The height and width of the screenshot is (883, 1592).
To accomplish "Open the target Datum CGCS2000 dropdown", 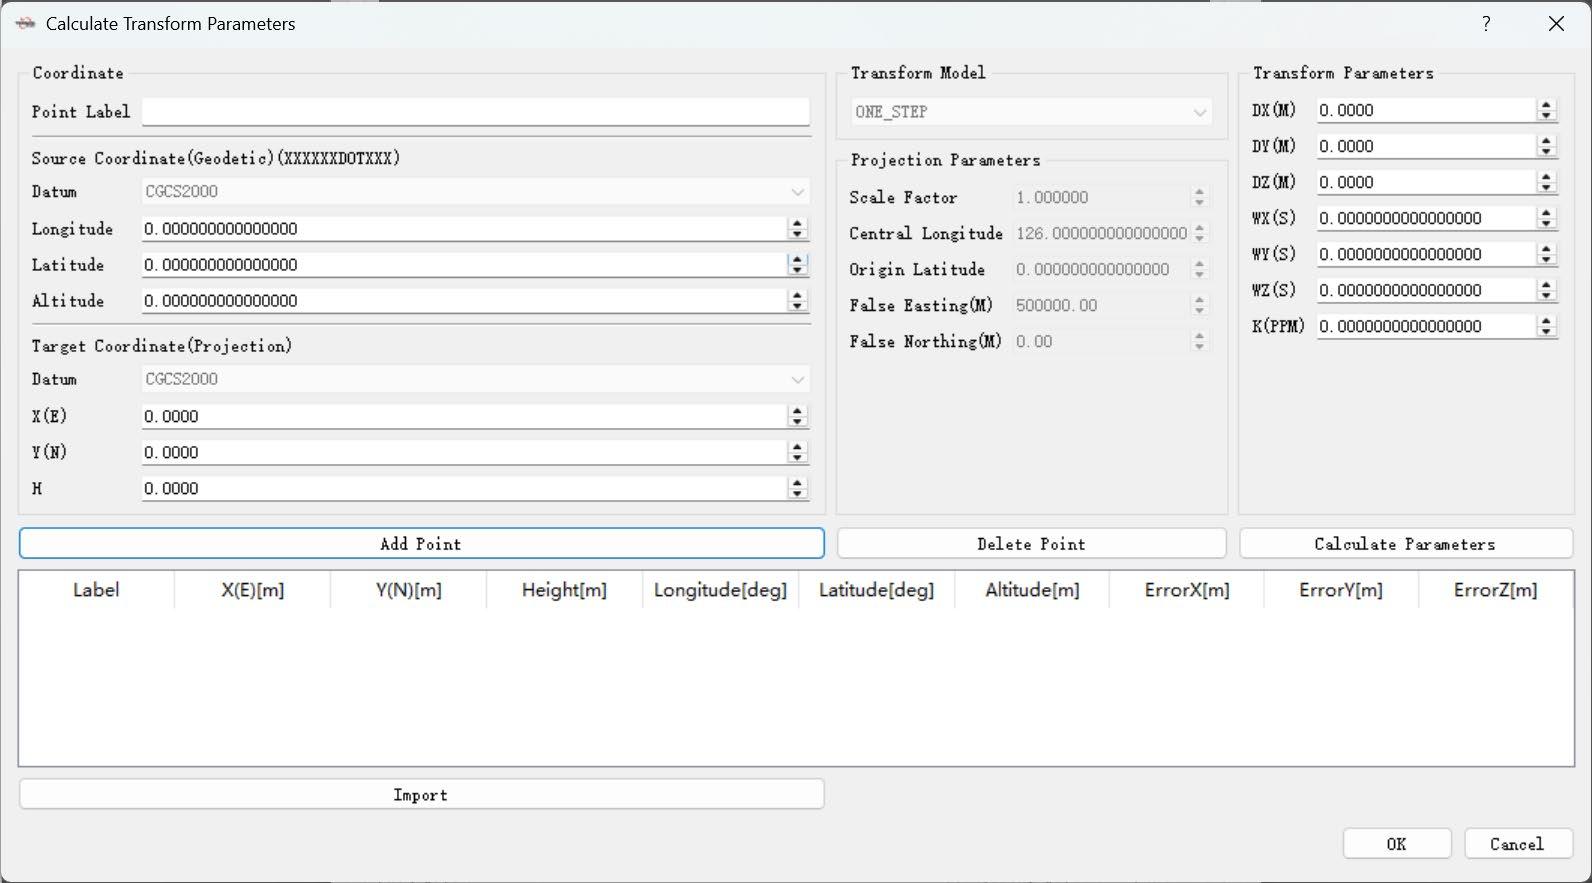I will (475, 379).
